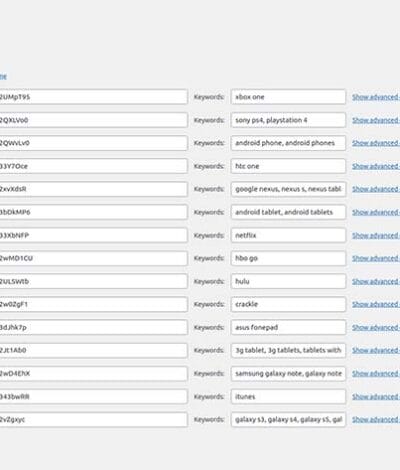Open Show advanced for the crackle row

[x=376, y=304]
